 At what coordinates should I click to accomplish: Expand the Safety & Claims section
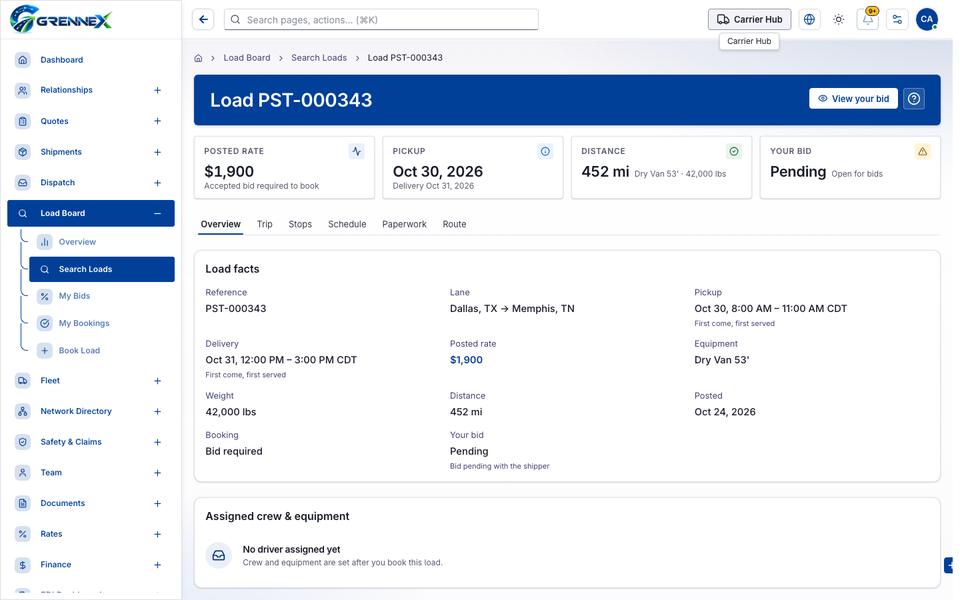click(157, 442)
